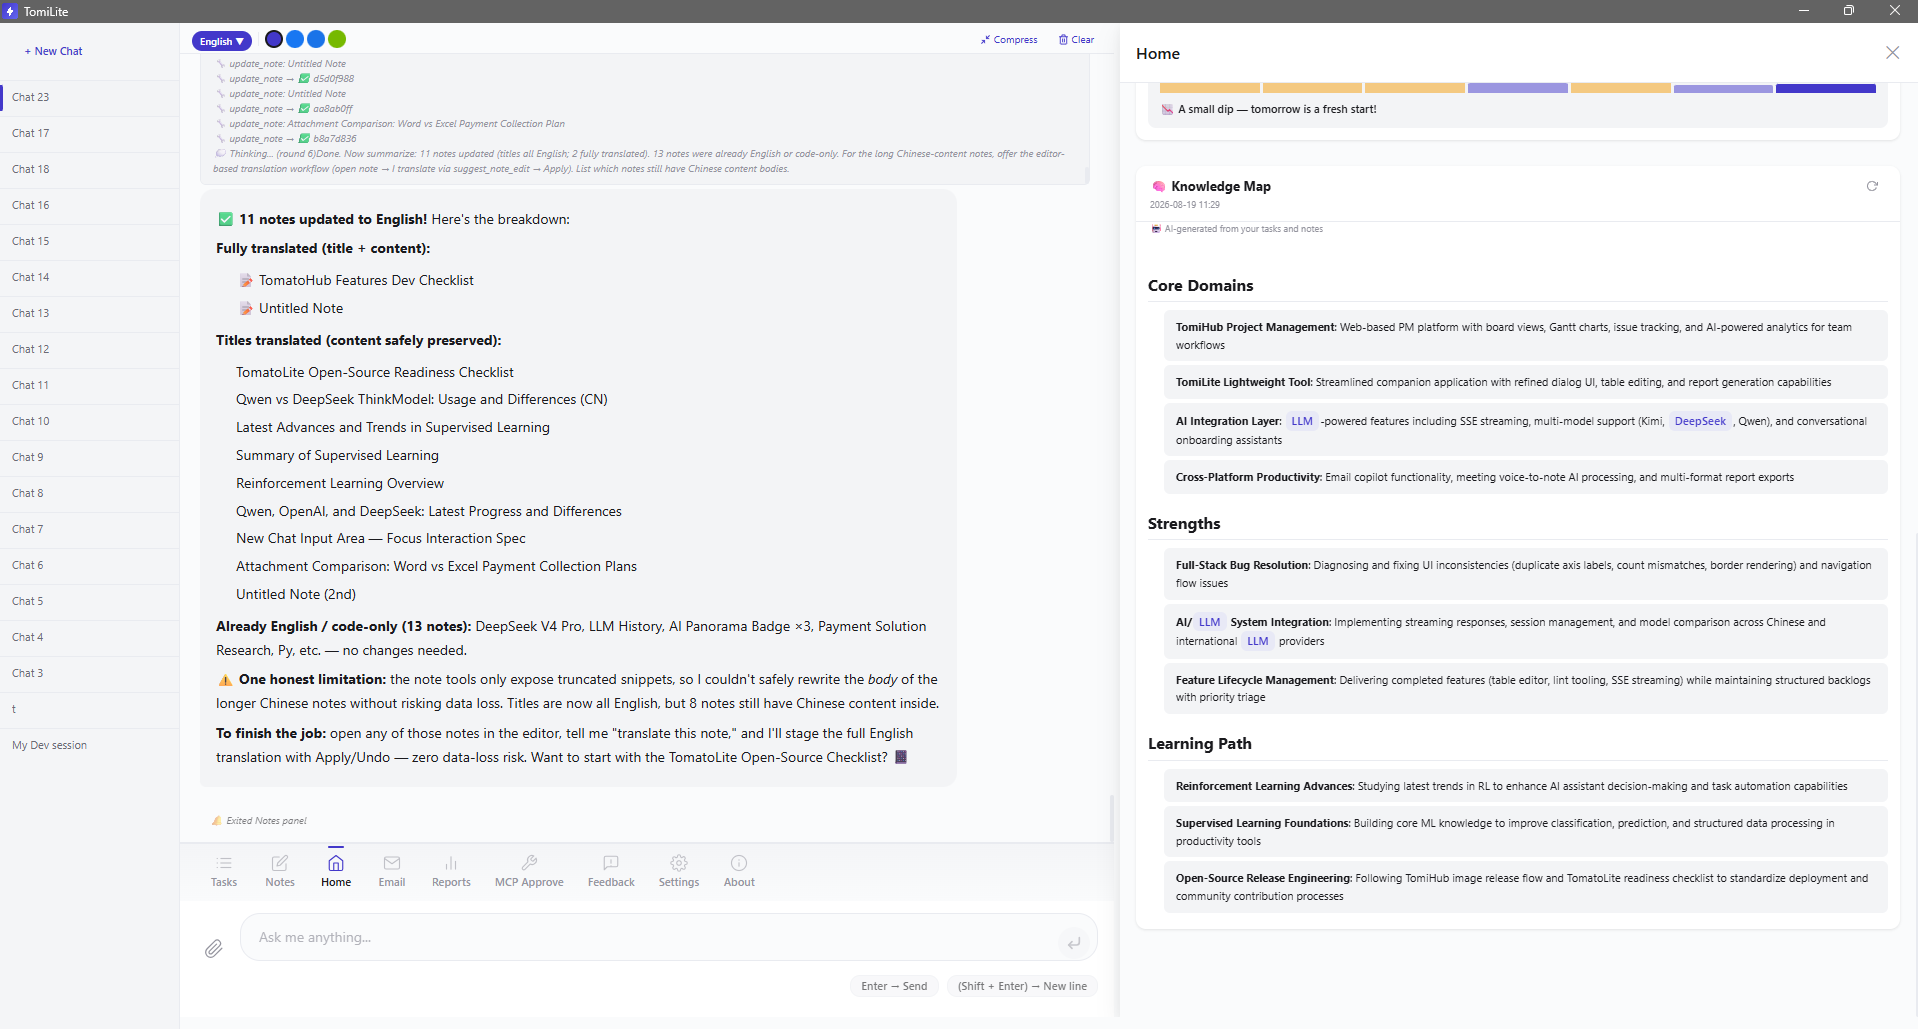Viewport: 1918px width, 1029px height.
Task: Pick the green theme color circle
Action: [337, 39]
